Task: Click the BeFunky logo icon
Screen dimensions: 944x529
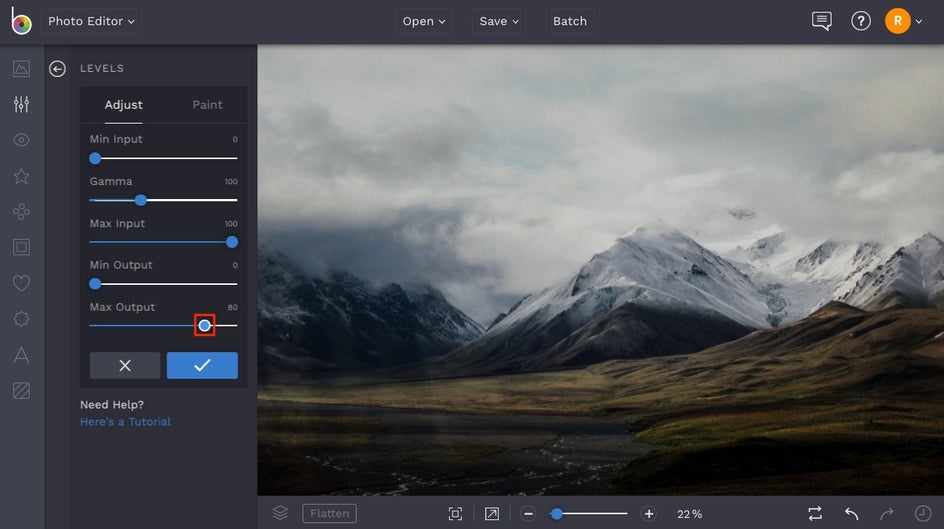Action: pos(21,21)
